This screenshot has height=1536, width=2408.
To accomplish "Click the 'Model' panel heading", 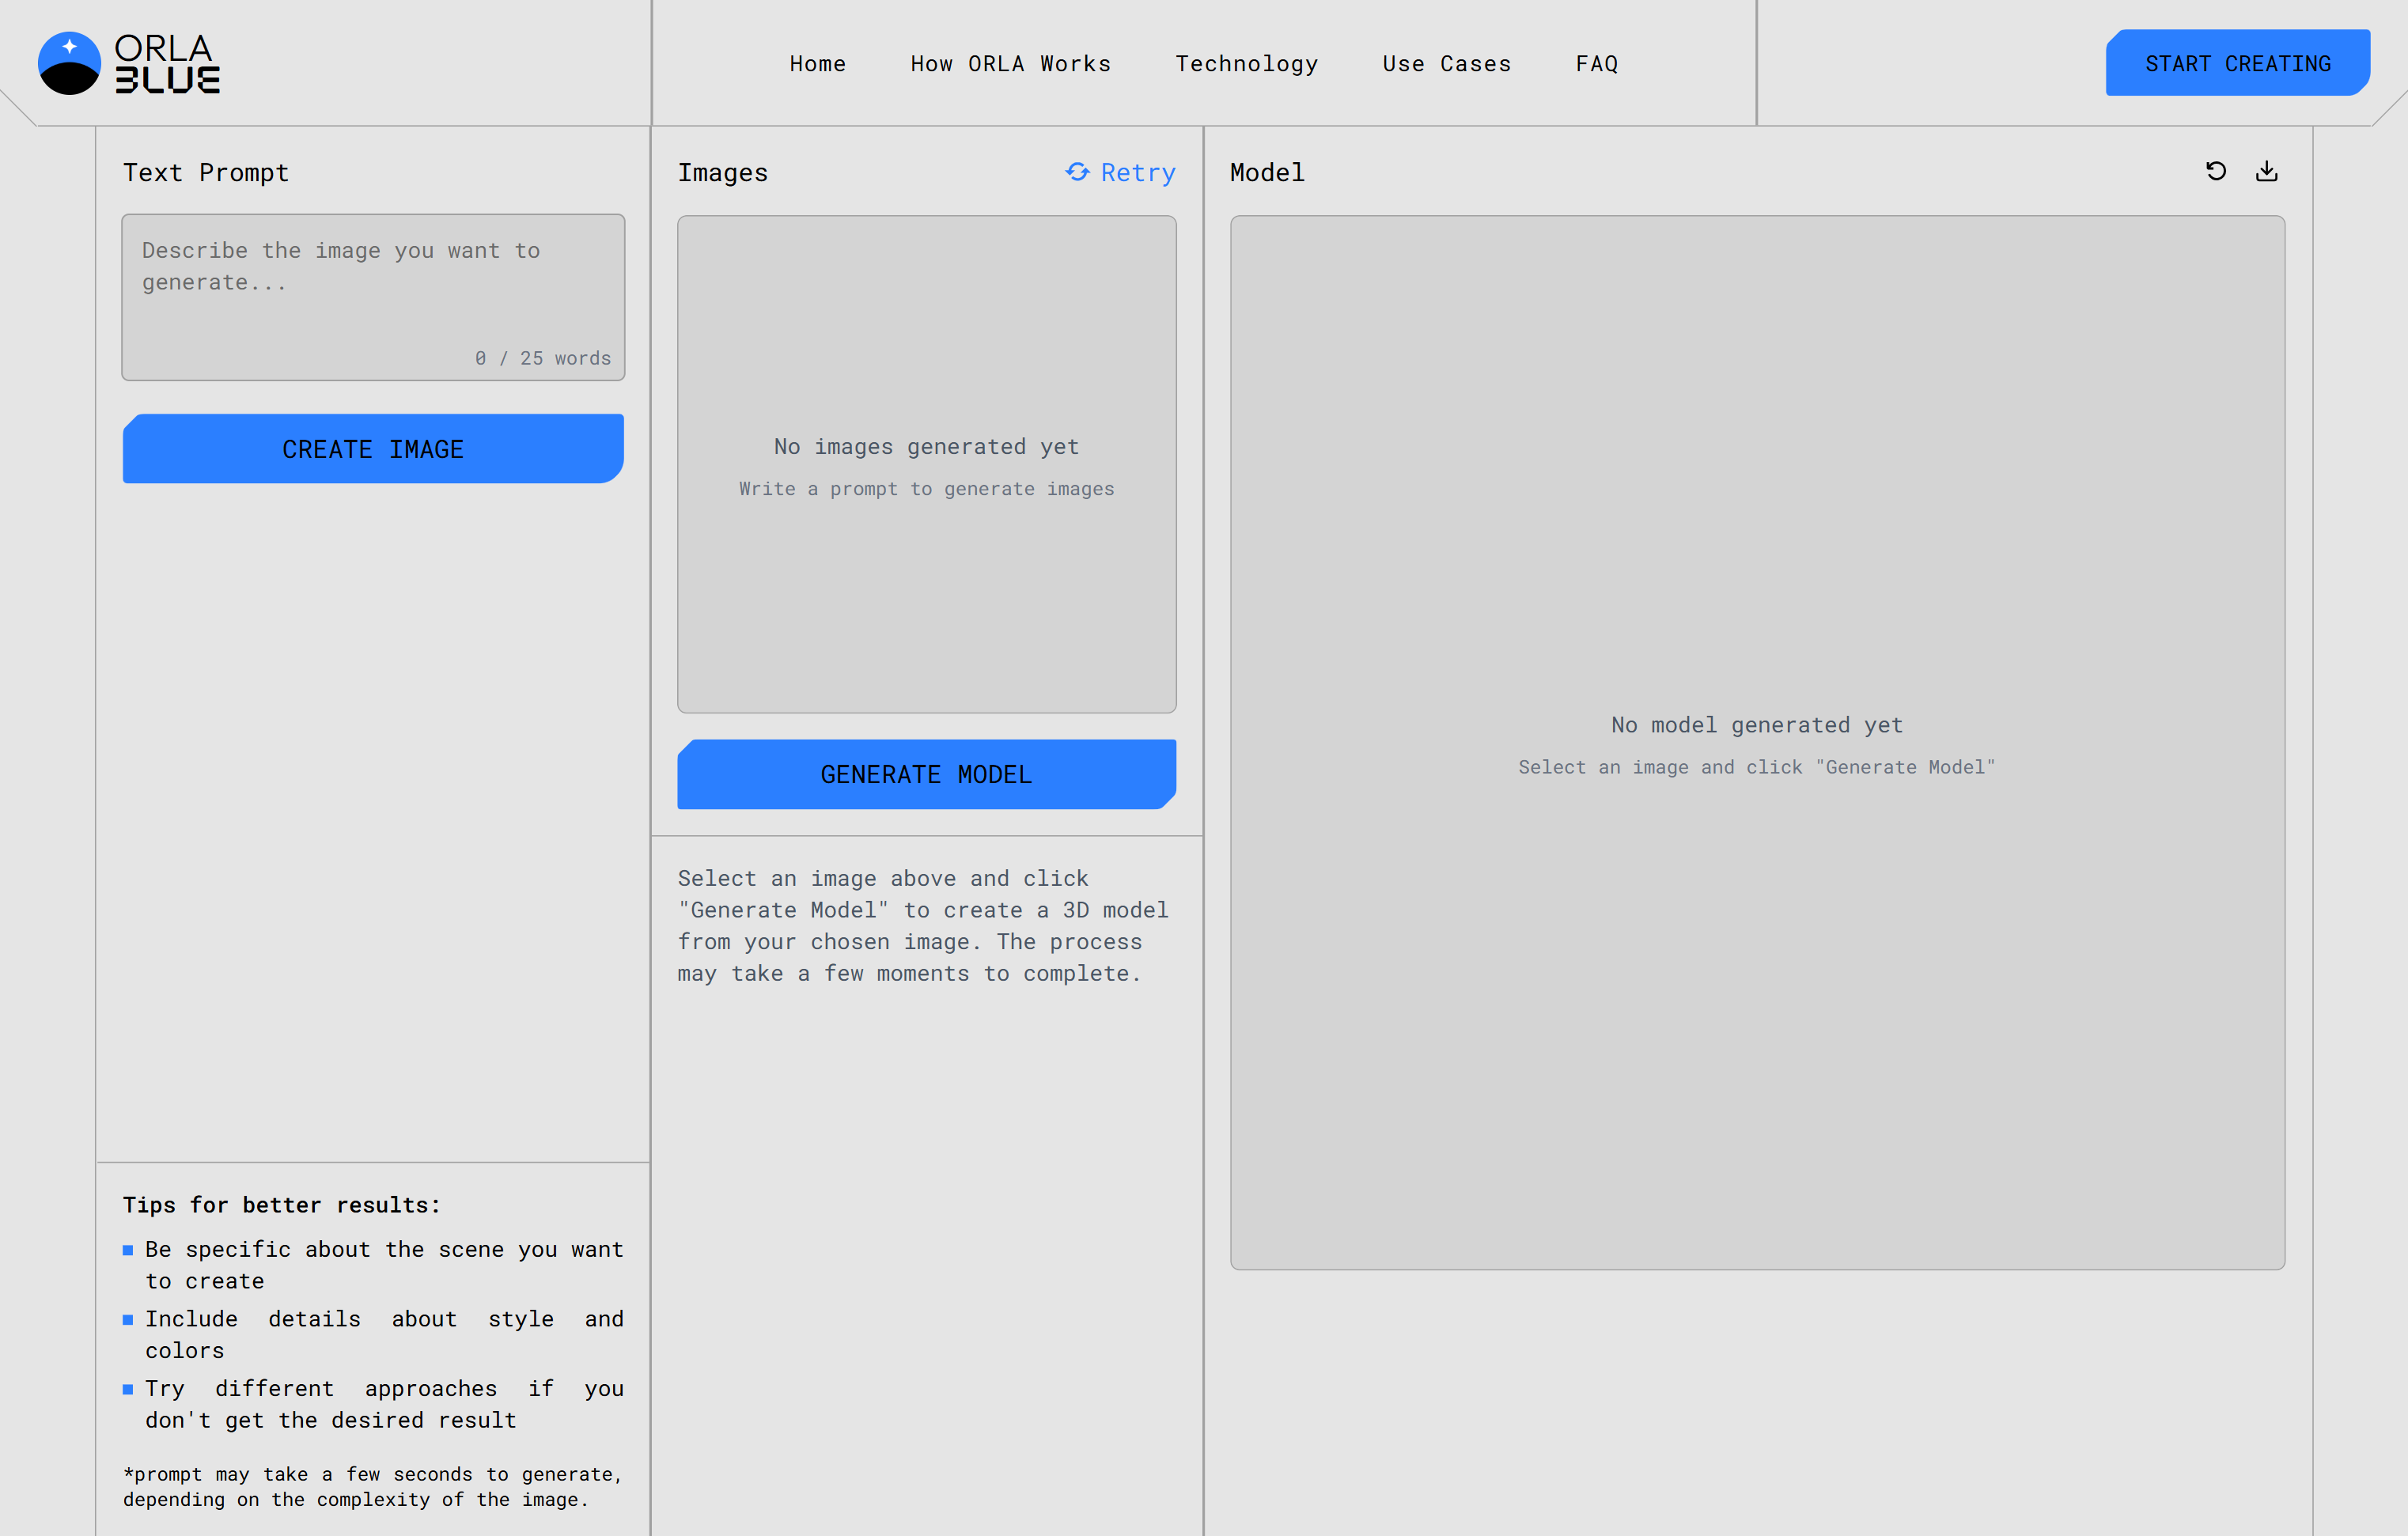I will click(x=1267, y=173).
